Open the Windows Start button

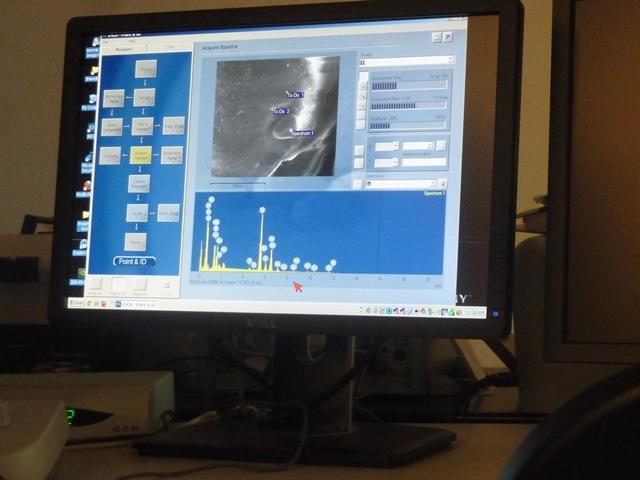pyautogui.click(x=76, y=303)
